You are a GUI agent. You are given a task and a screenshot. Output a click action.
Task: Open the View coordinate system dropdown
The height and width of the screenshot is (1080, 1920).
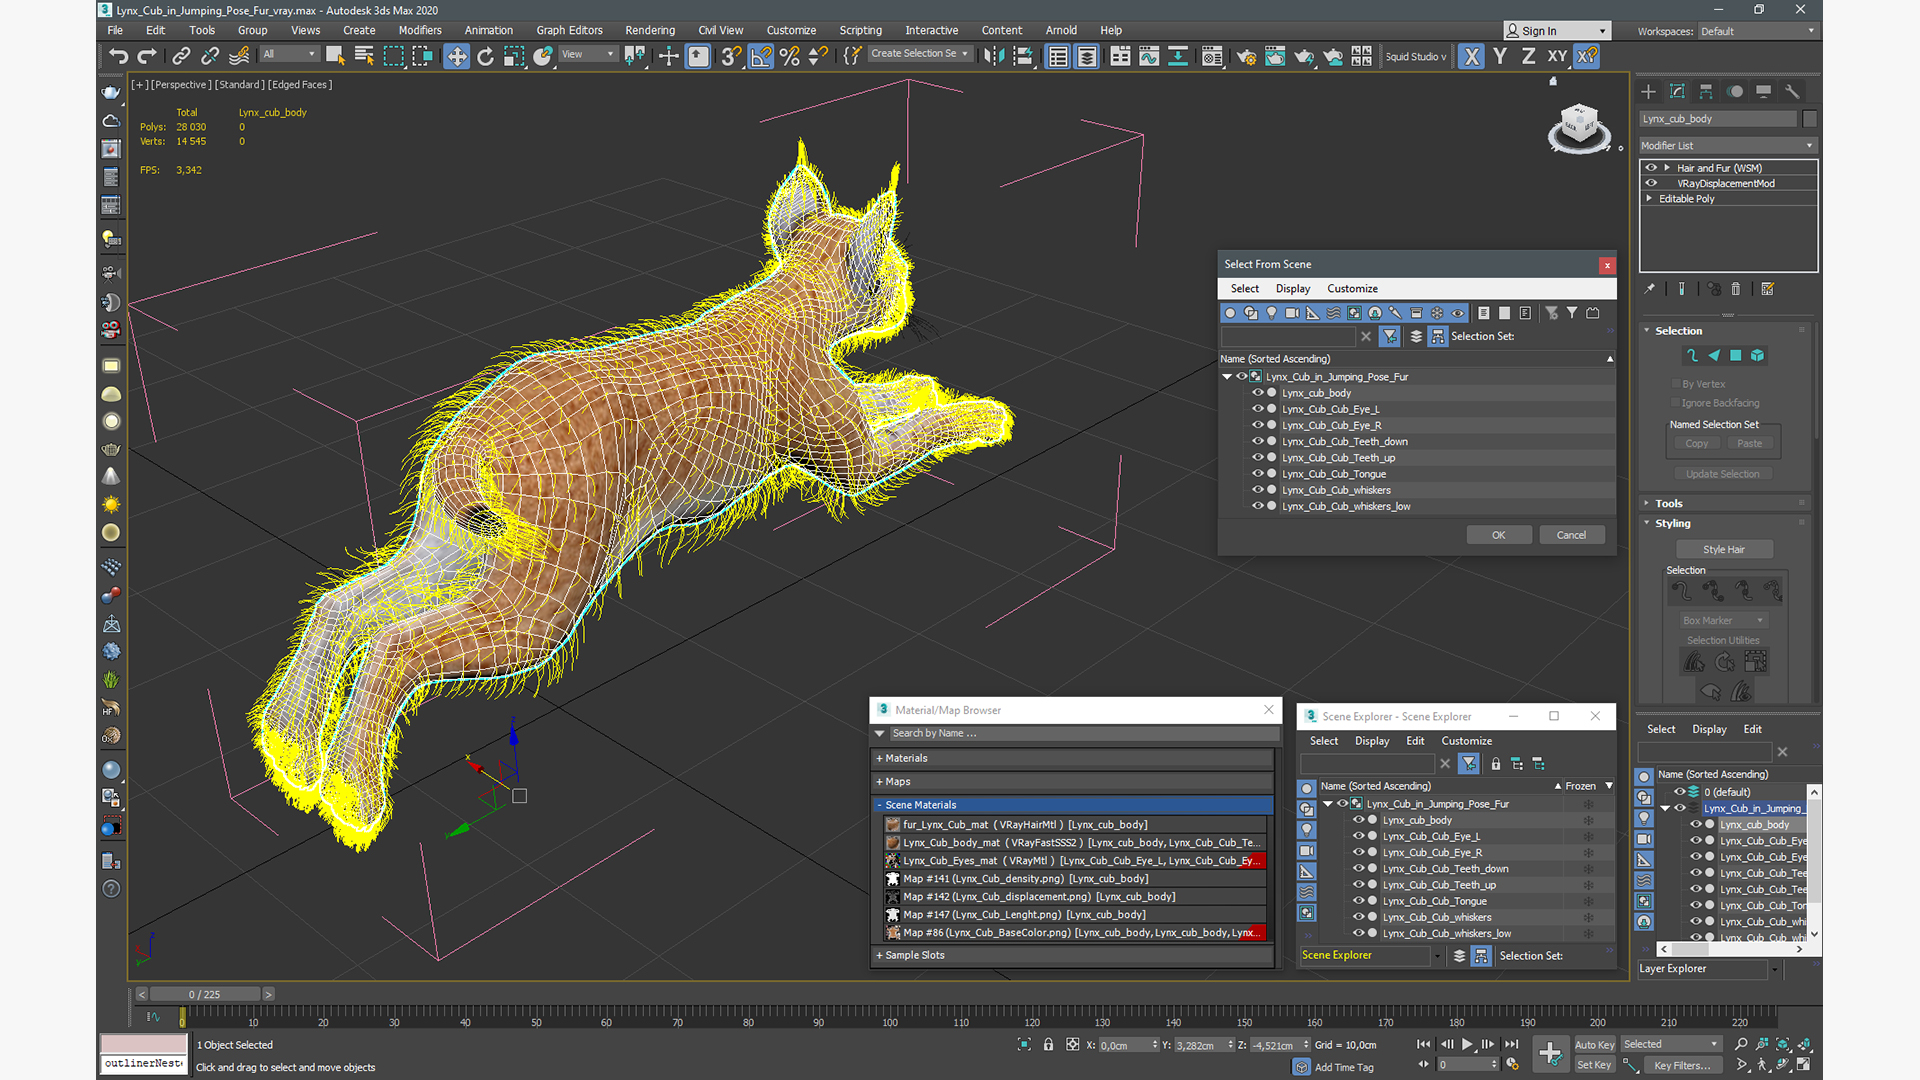click(587, 55)
